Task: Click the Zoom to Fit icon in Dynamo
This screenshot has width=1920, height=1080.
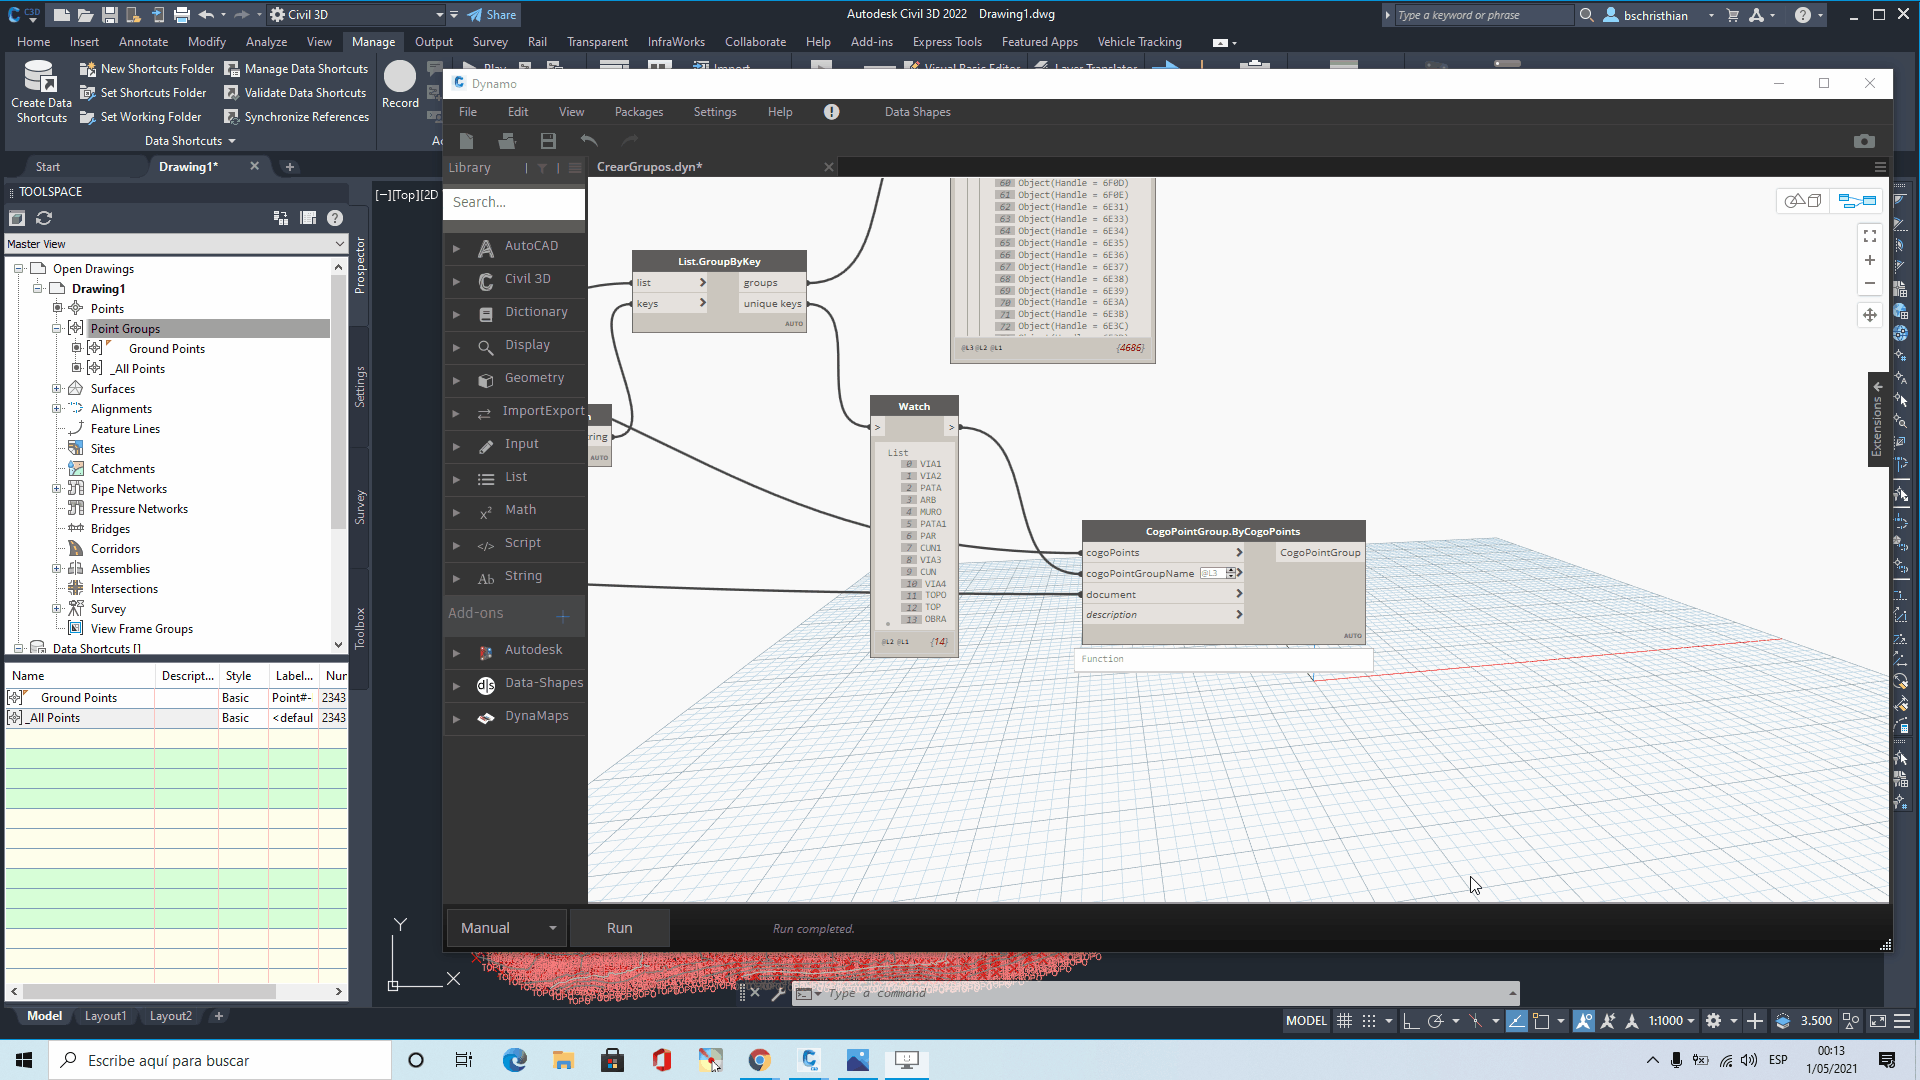Action: click(1870, 236)
